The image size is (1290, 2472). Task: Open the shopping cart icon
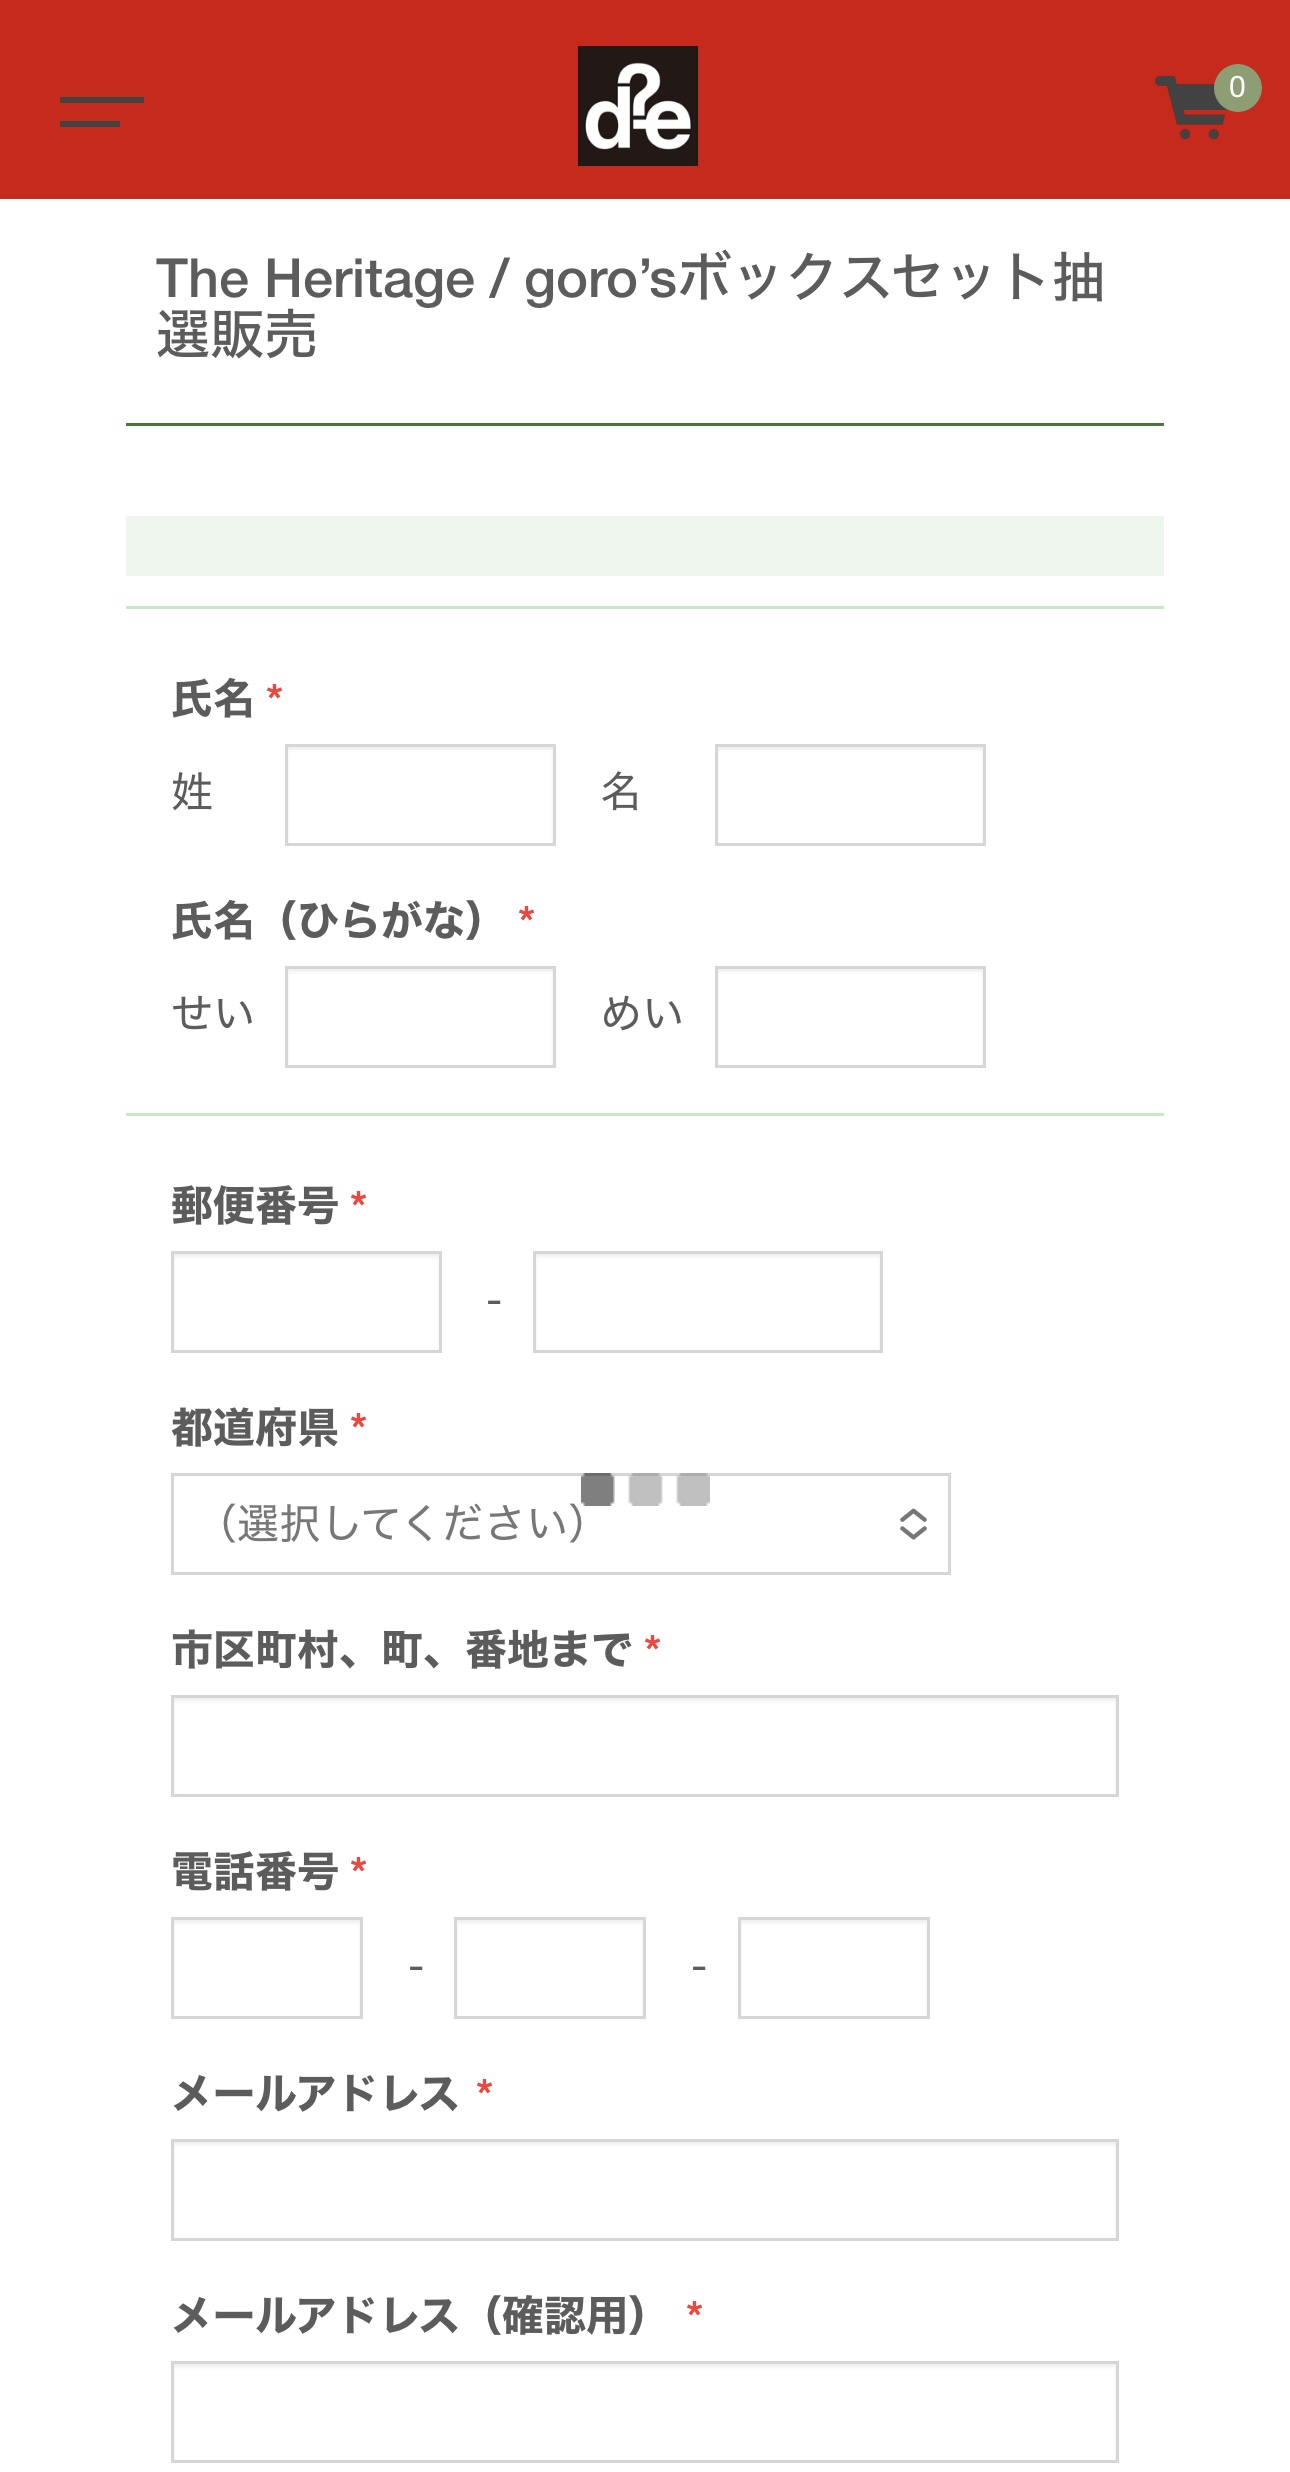[1190, 110]
